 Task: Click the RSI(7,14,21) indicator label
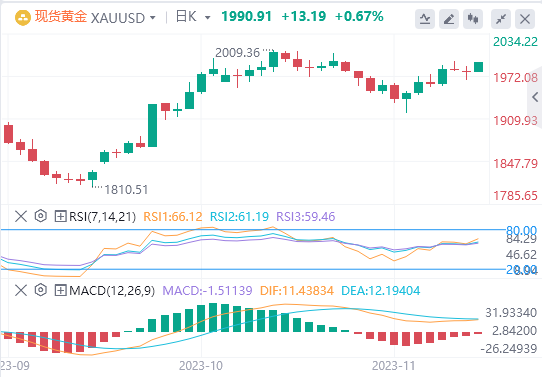point(102,217)
